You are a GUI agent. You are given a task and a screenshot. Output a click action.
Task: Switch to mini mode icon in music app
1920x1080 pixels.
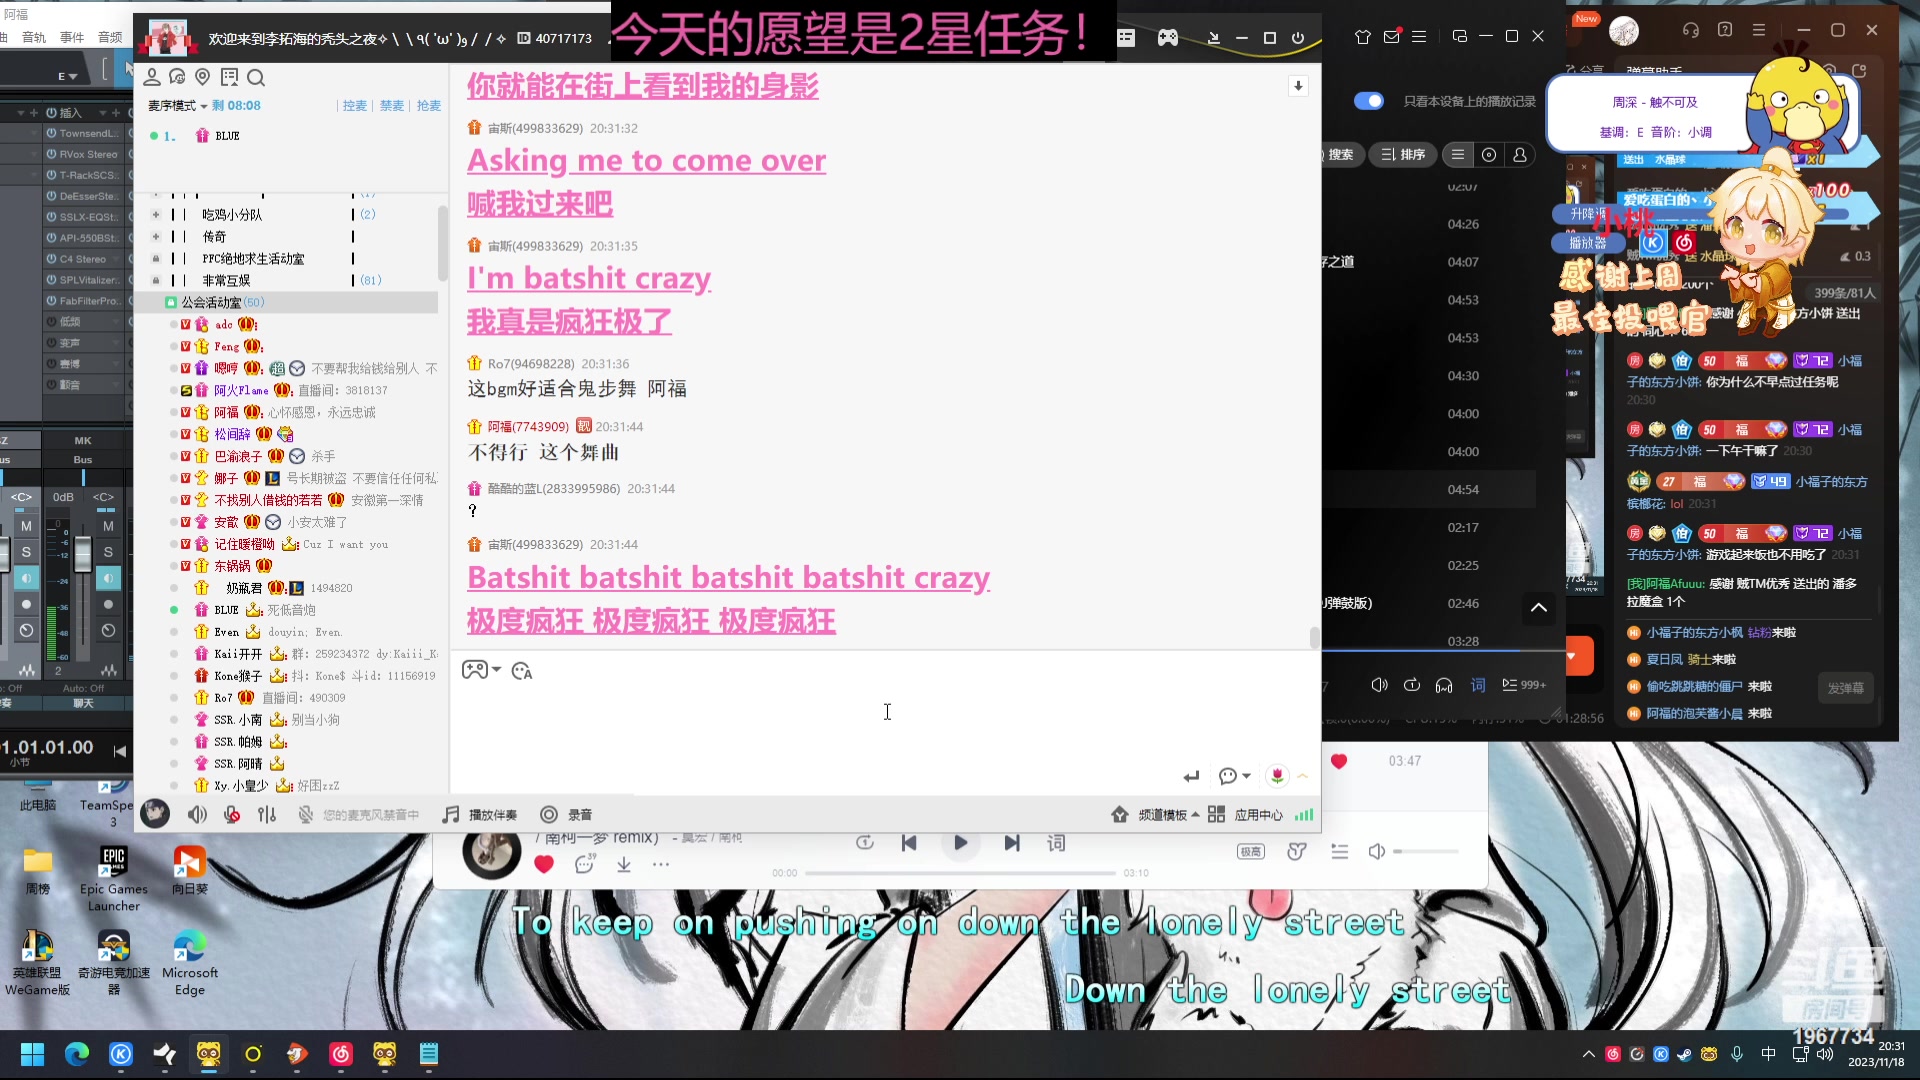pos(1460,36)
